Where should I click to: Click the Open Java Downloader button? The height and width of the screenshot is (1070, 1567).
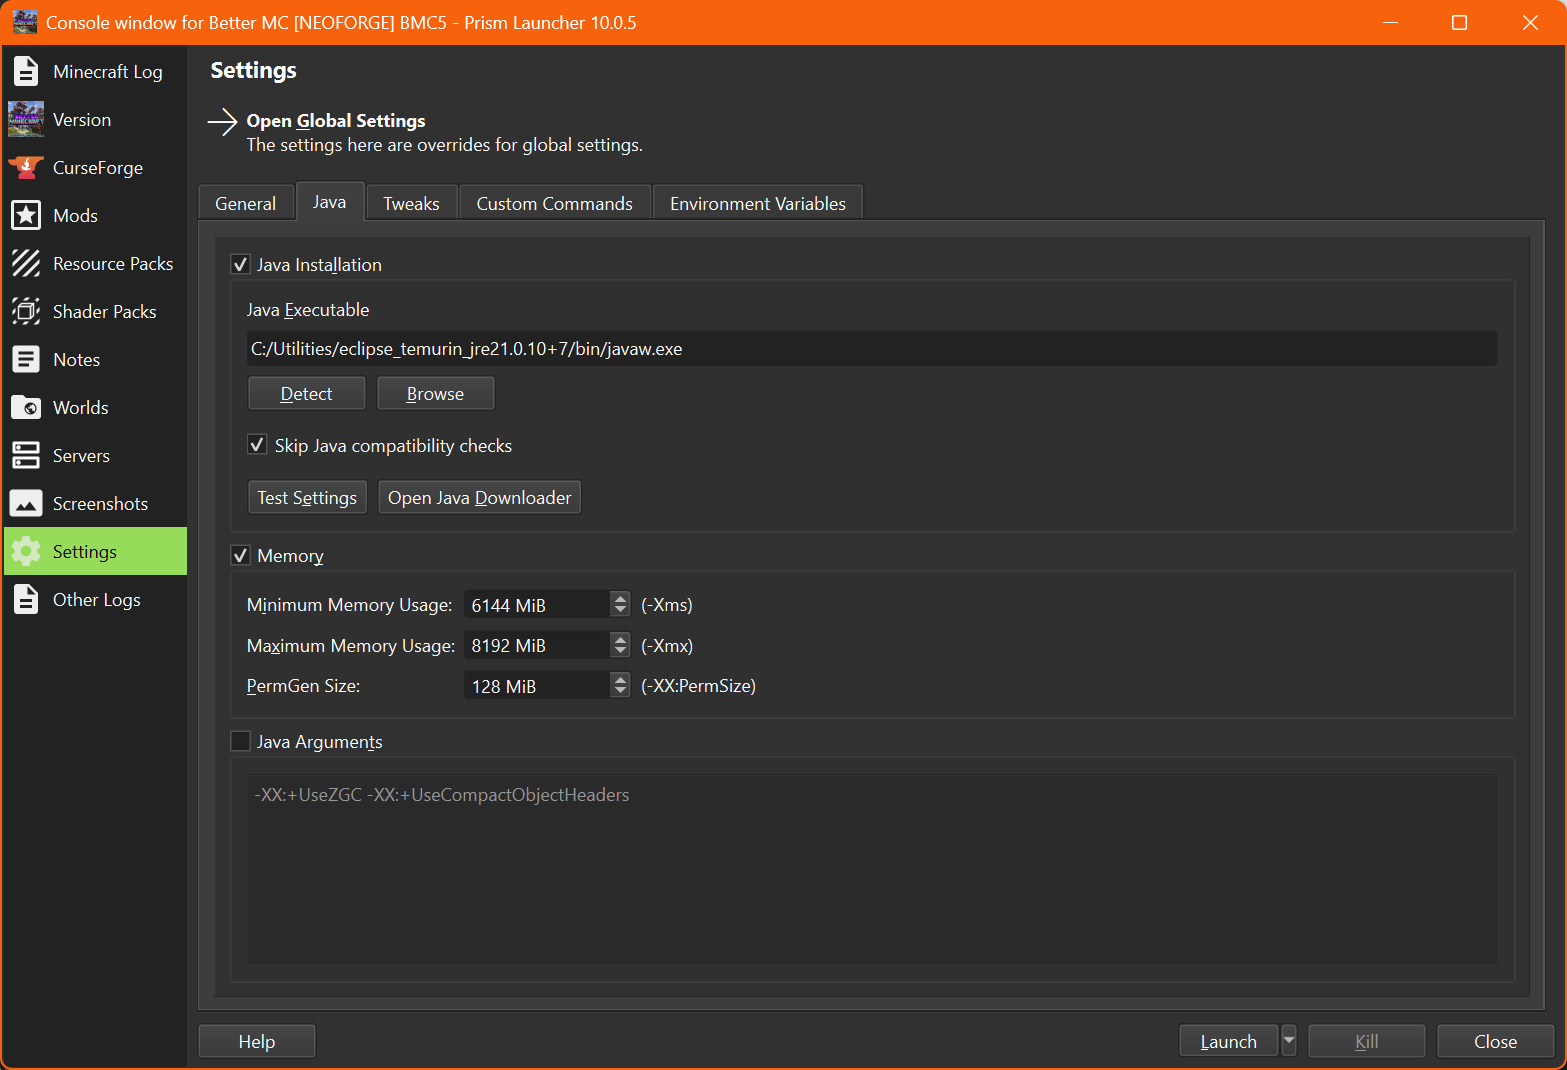479,498
